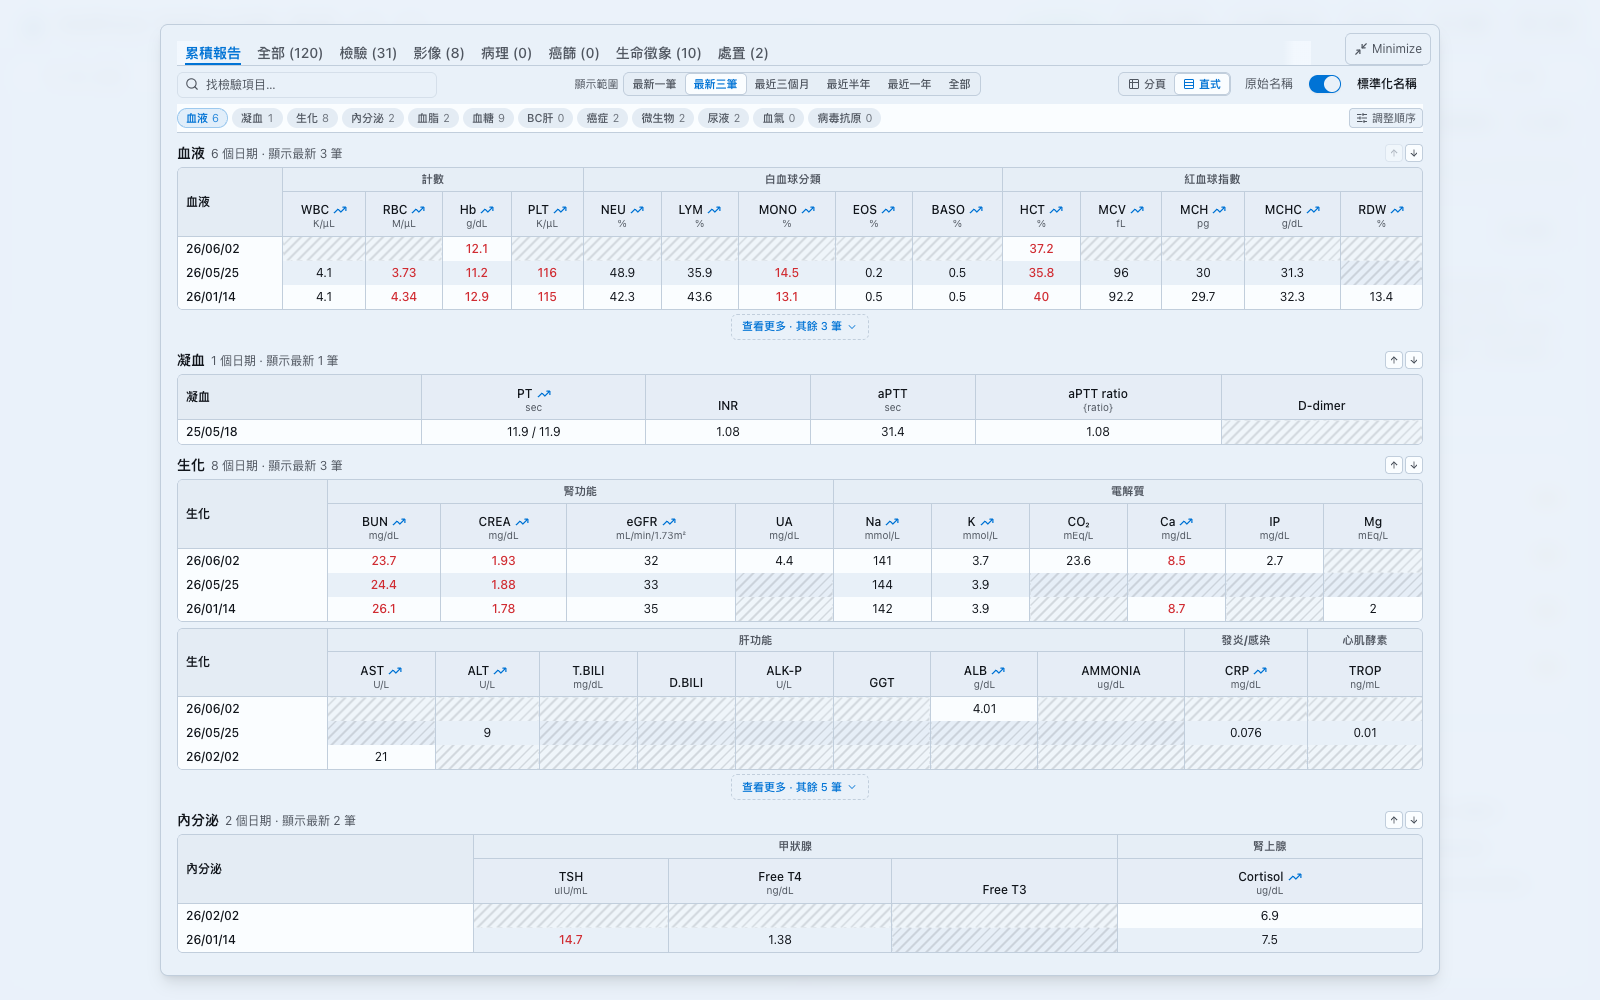This screenshot has height=1000, width=1600.
Task: Switch to 檢驗 (31) tab
Action: (x=368, y=53)
